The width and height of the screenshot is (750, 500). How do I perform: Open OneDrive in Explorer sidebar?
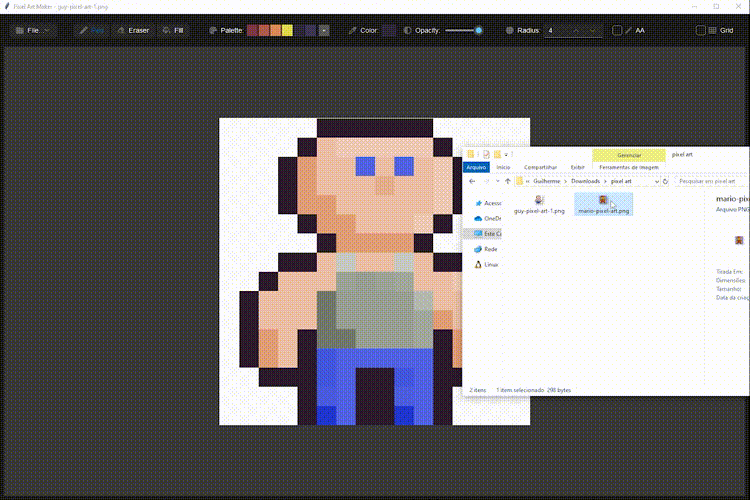(488, 219)
